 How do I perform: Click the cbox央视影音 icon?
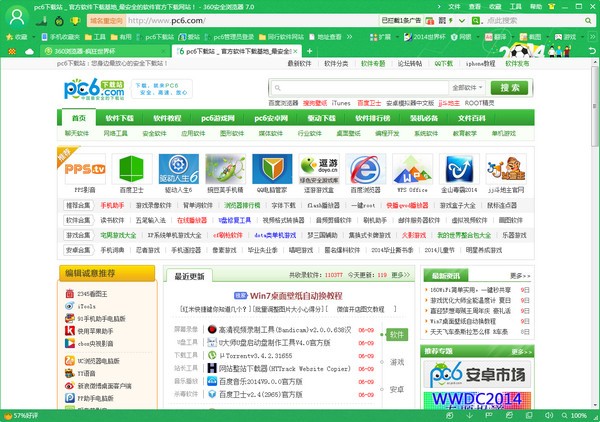click(x=70, y=343)
